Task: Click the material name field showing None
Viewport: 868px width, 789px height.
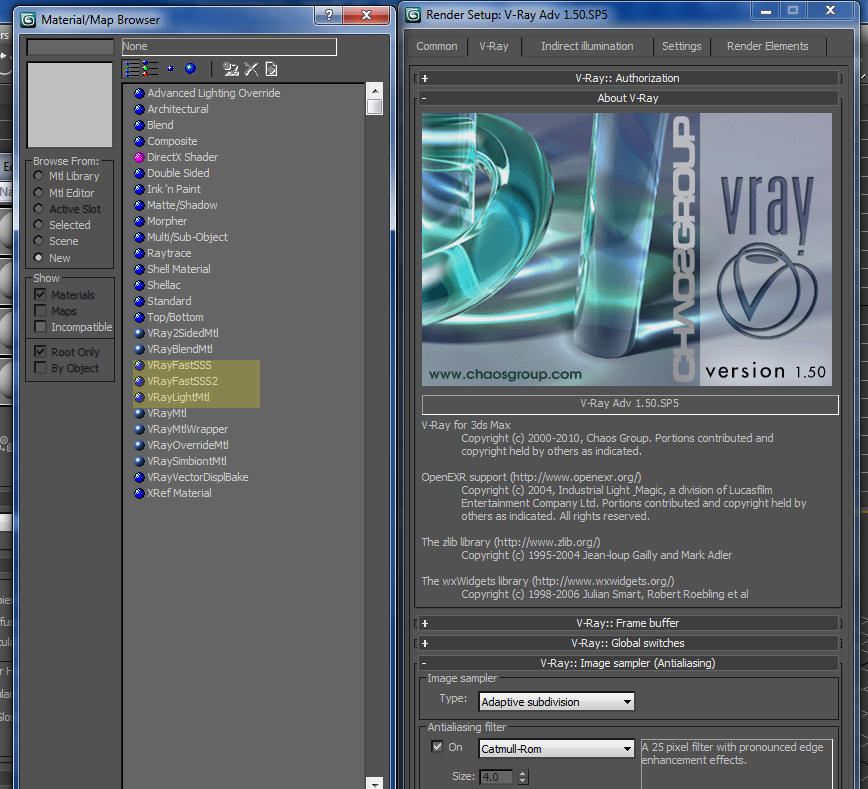Action: (229, 47)
